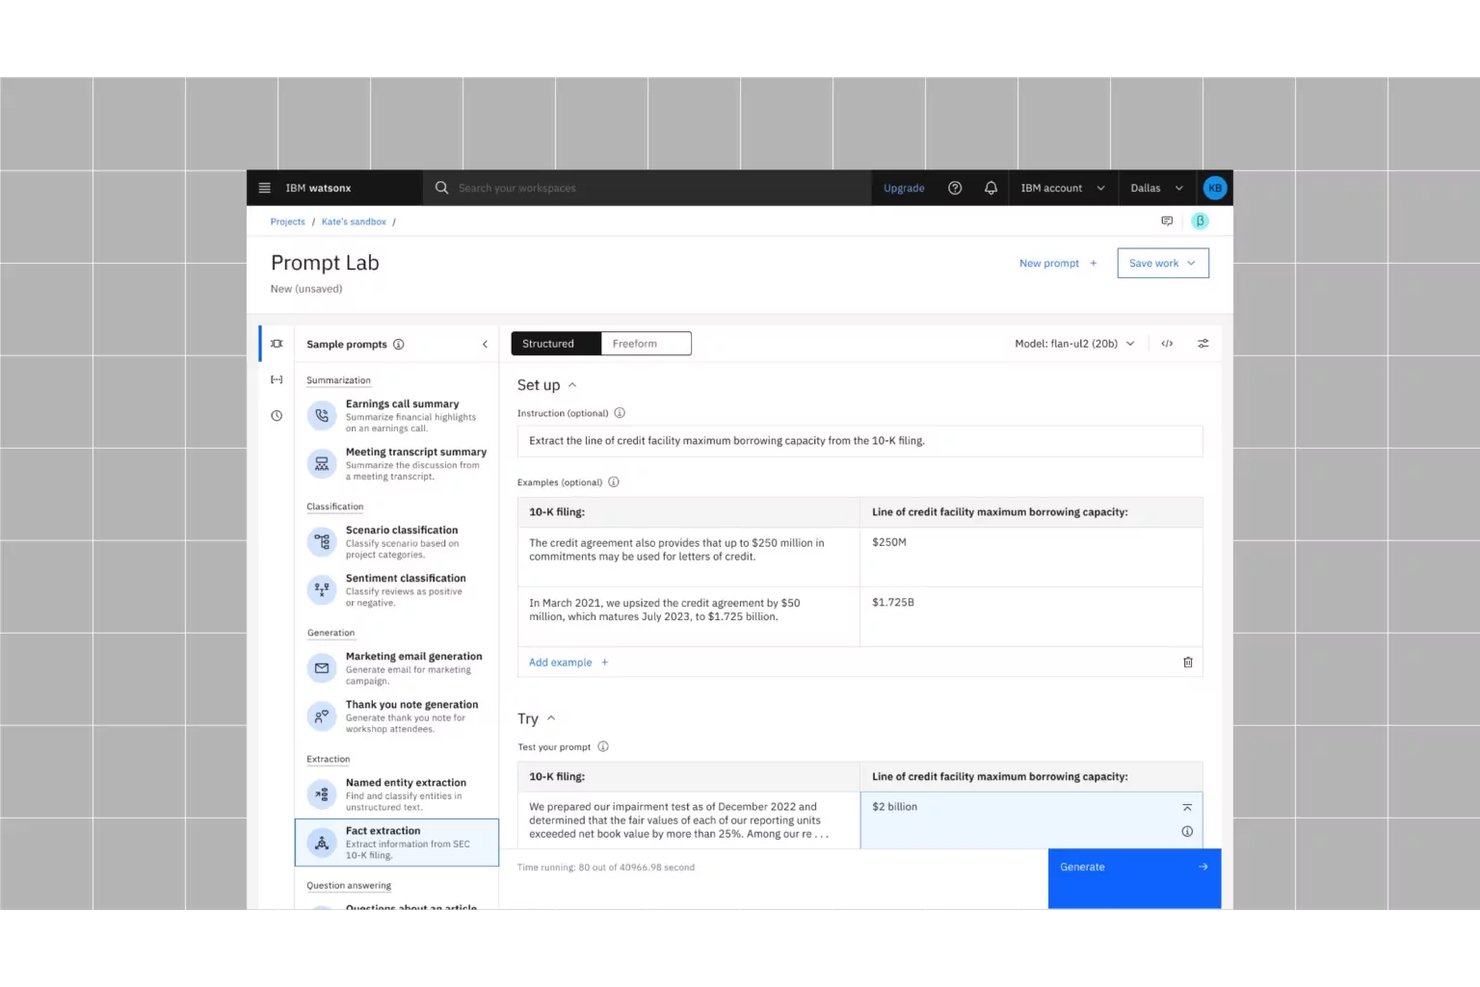Click the Generate button

[x=1134, y=878]
